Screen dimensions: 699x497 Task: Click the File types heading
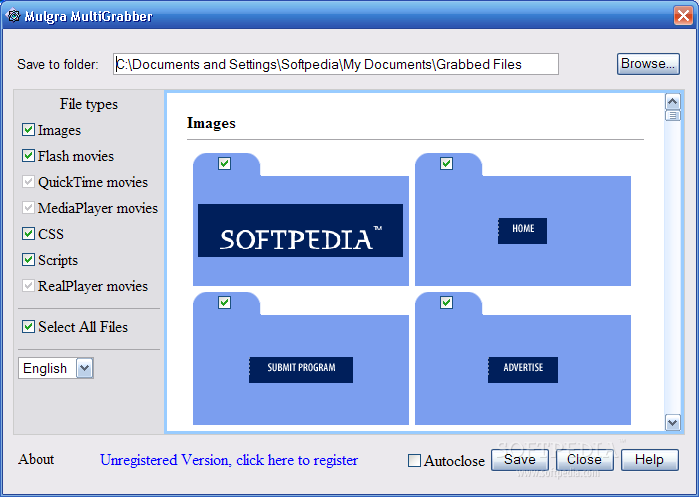point(89,104)
